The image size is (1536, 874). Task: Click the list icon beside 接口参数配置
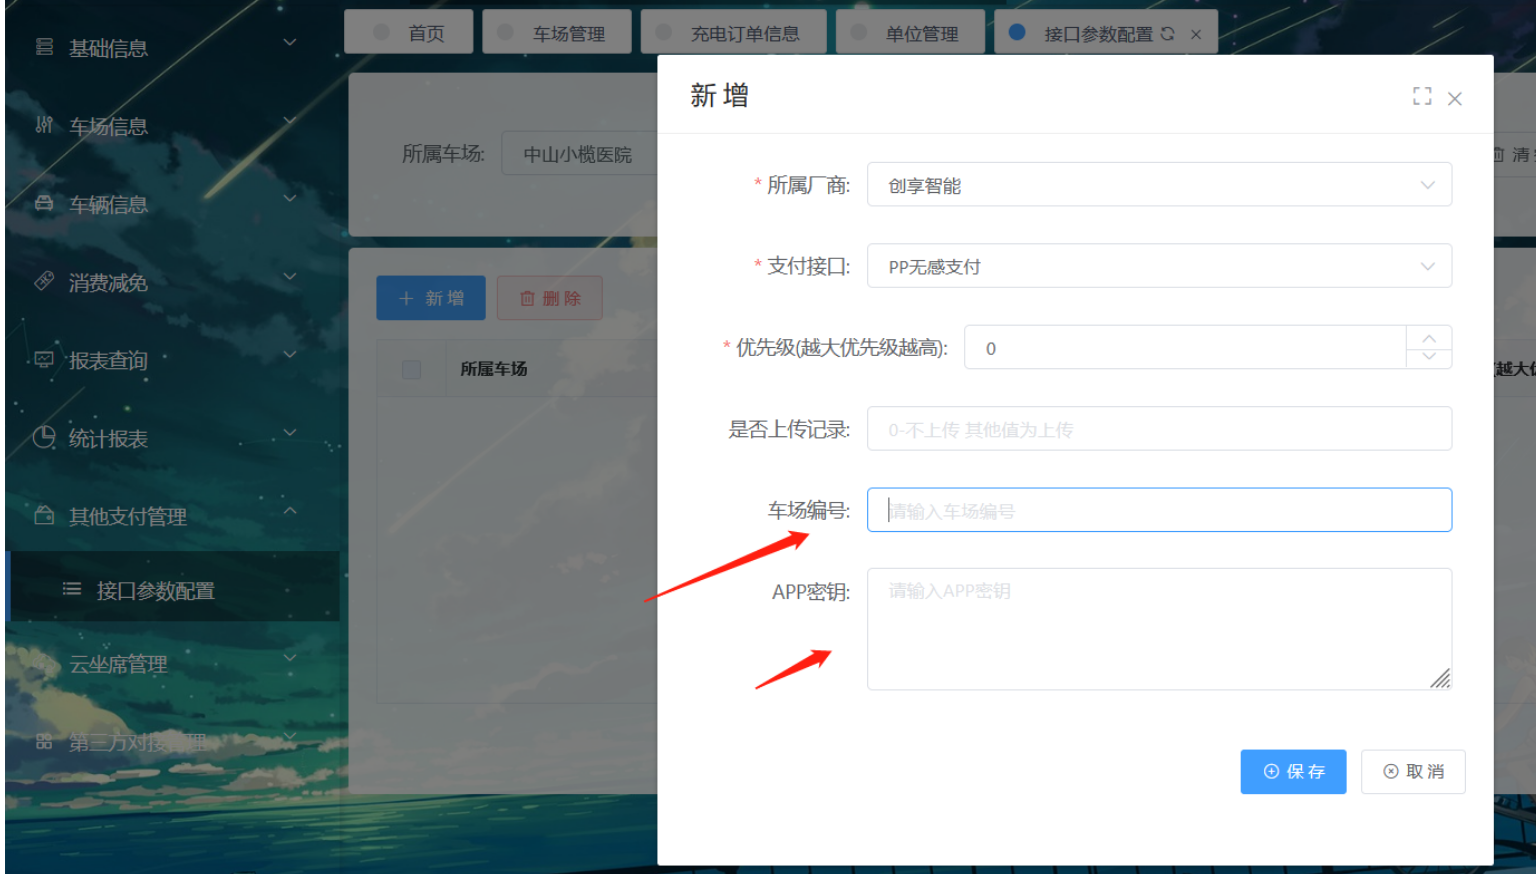click(72, 589)
